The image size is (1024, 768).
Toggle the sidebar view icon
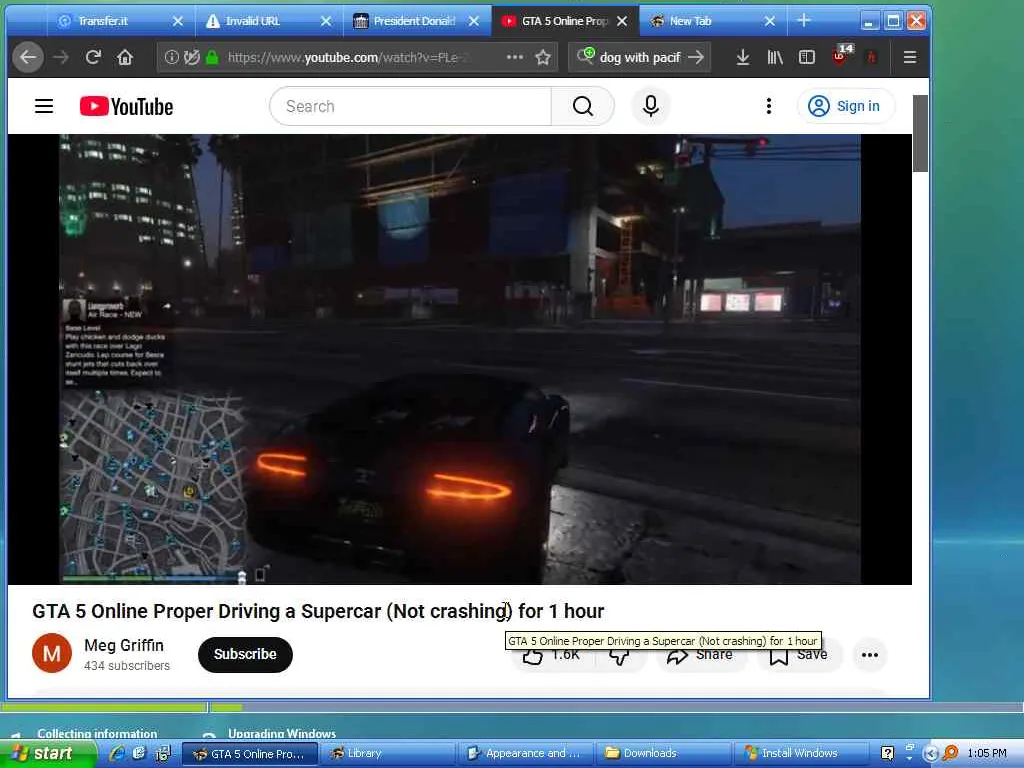tap(807, 57)
